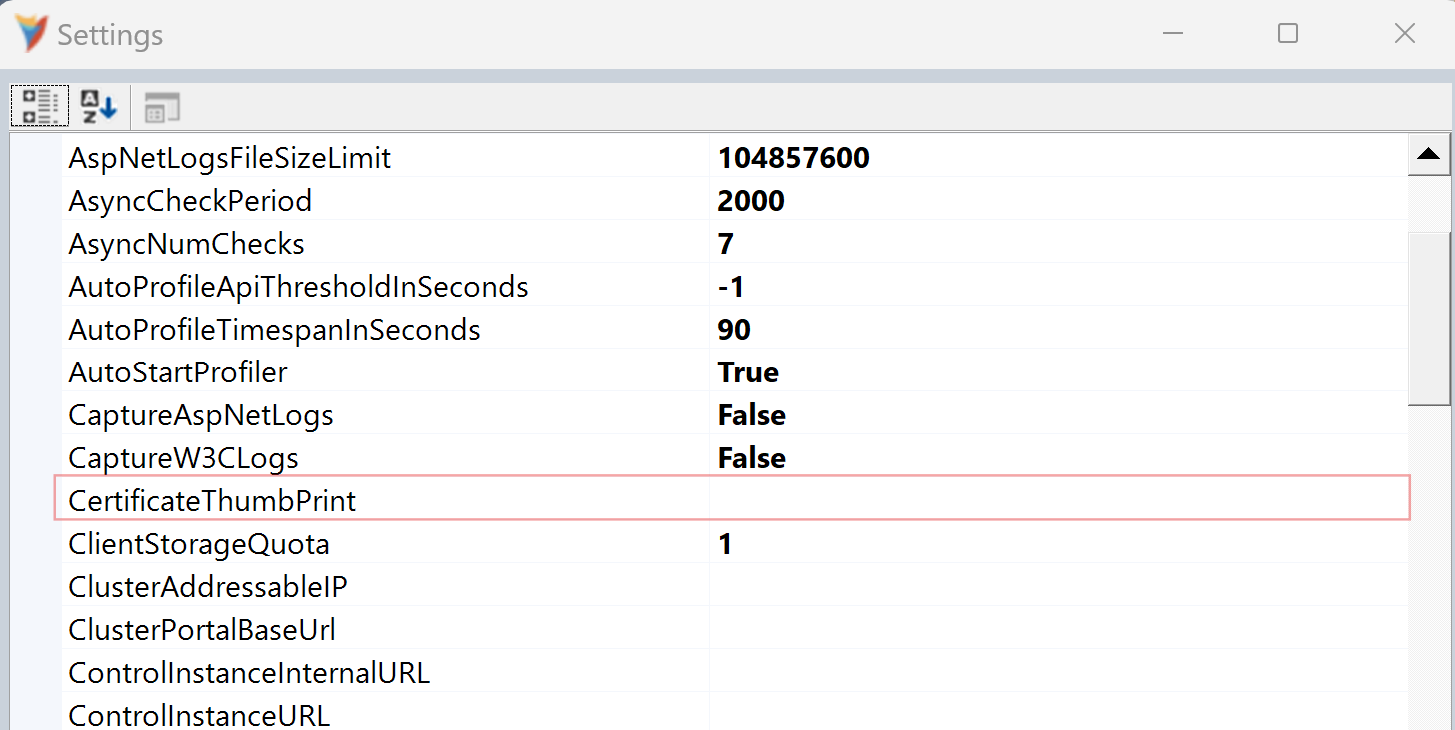Select the CertificateThumbPrint property name
The height and width of the screenshot is (730, 1455).
[212, 500]
